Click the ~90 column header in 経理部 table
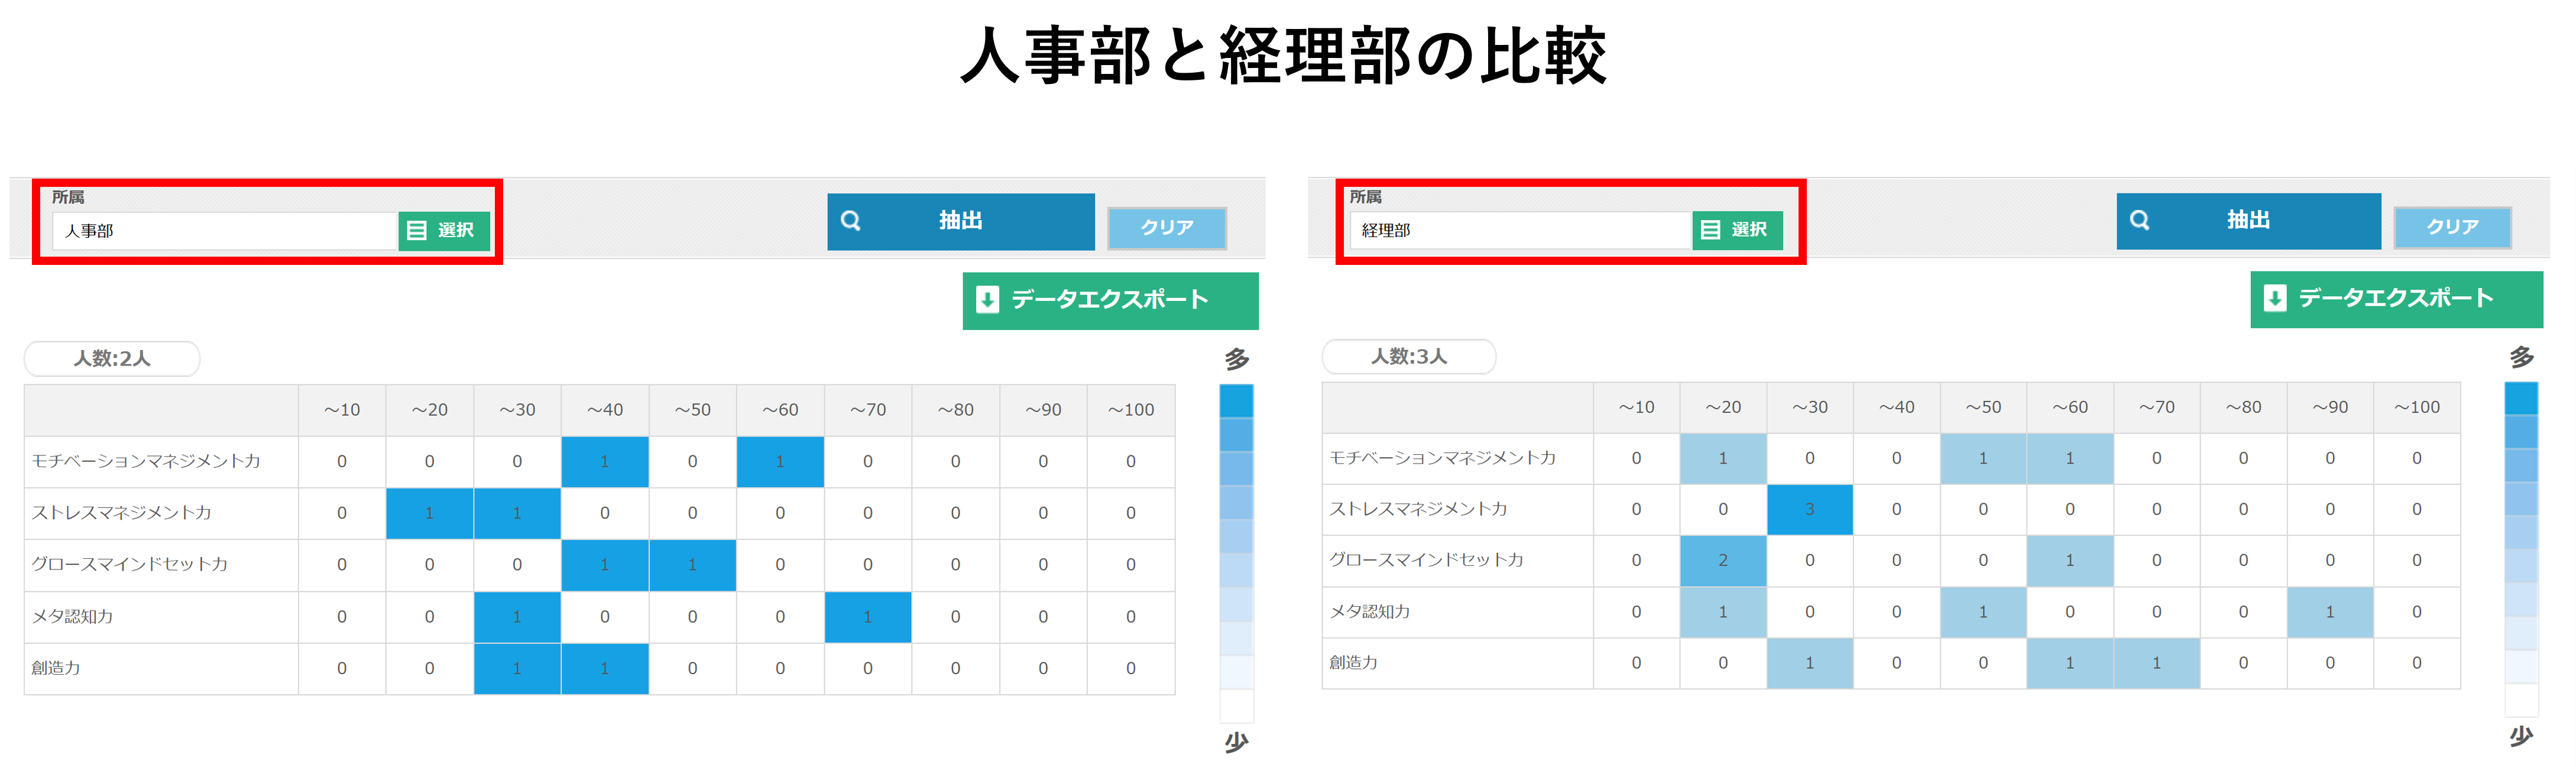 pyautogui.click(x=2330, y=407)
